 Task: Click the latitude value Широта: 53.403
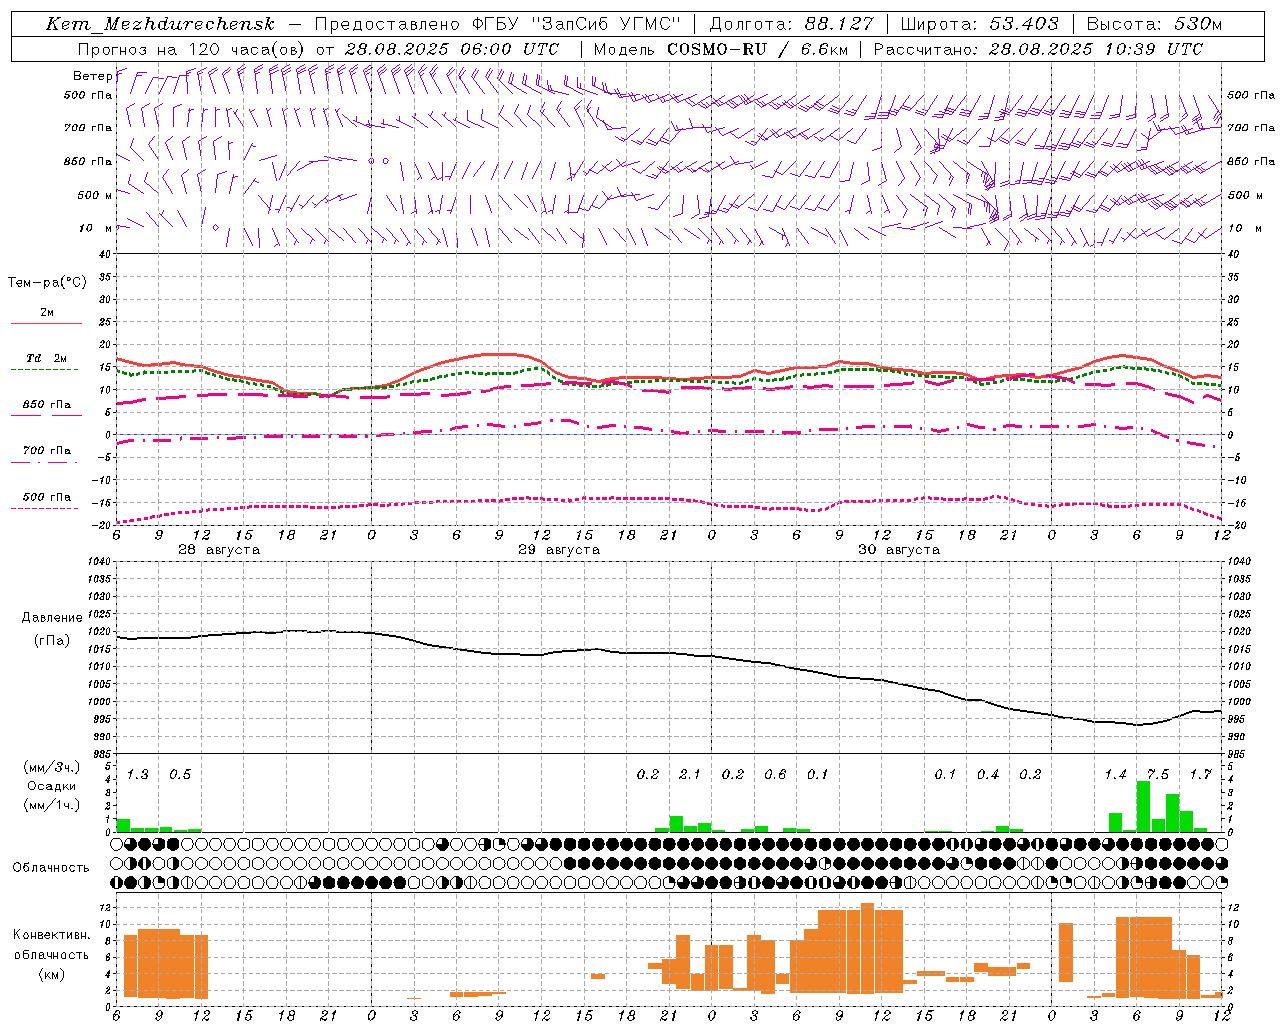tap(979, 24)
